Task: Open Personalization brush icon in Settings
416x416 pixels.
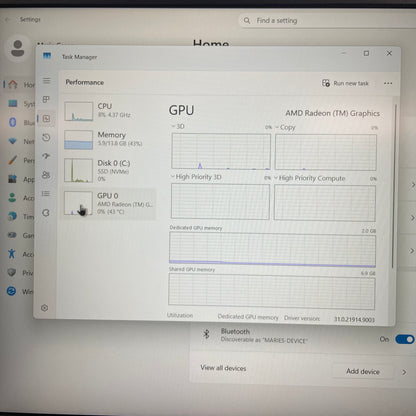Action: (x=12, y=160)
